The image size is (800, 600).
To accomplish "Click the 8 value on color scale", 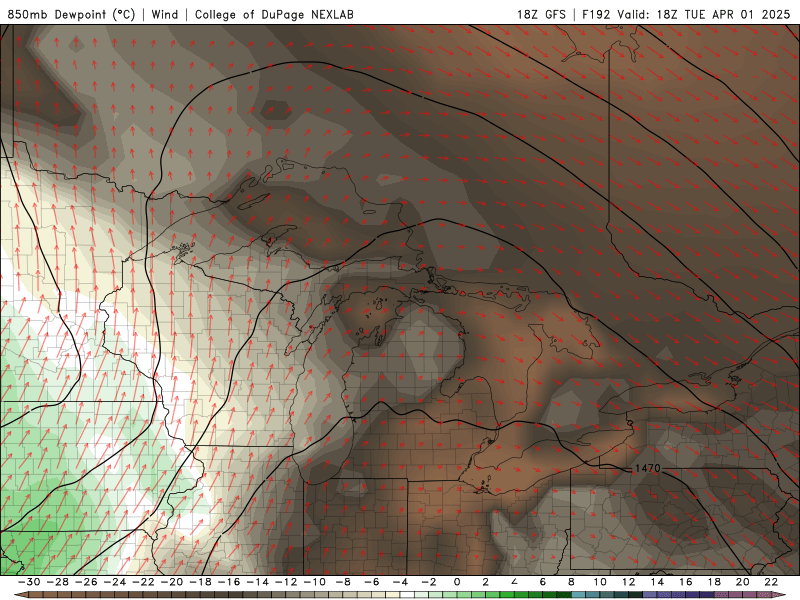I will pyautogui.click(x=571, y=582).
